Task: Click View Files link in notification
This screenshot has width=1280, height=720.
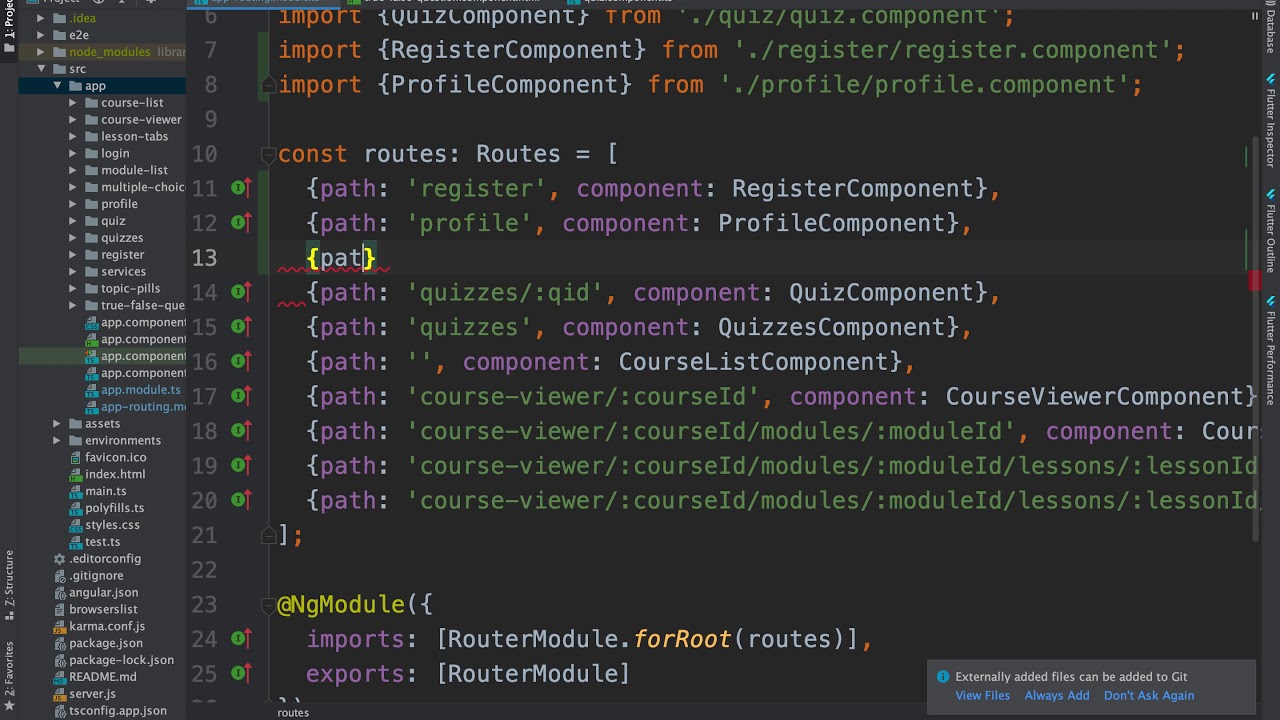Action: (982, 696)
